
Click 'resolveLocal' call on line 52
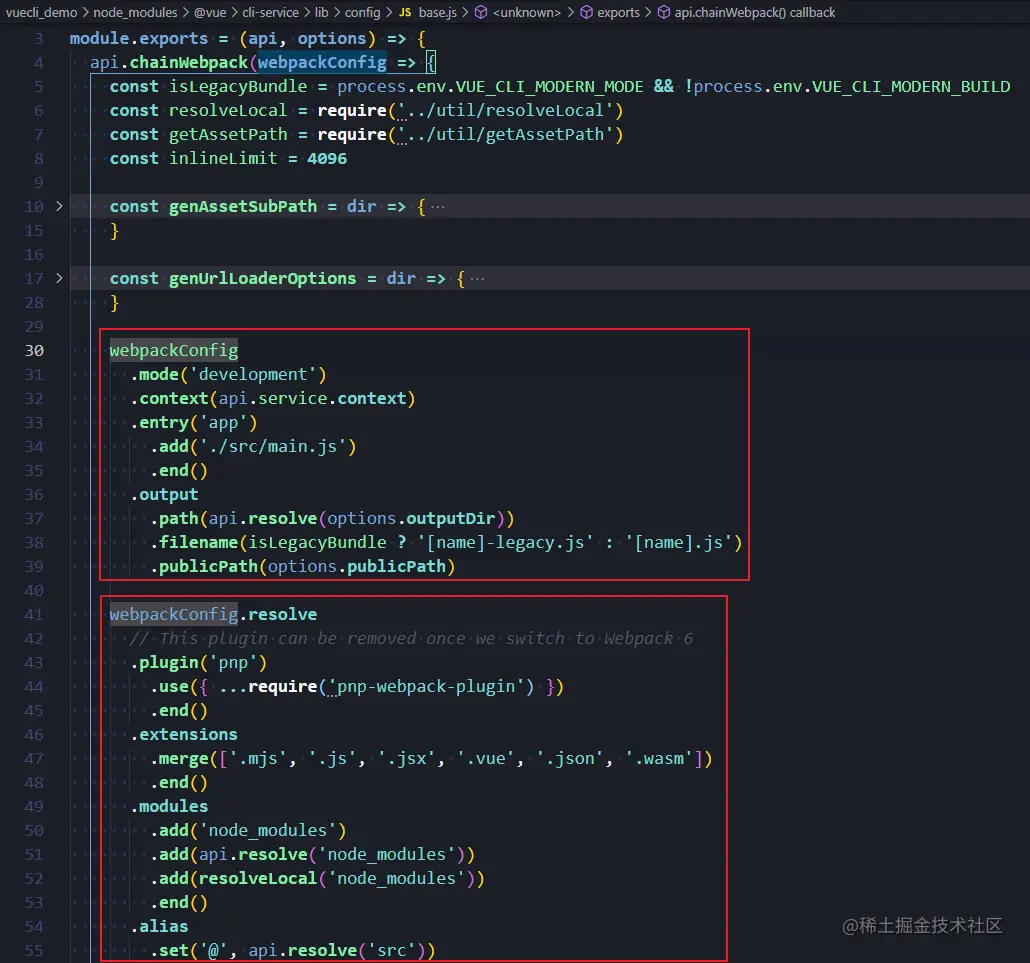point(258,879)
